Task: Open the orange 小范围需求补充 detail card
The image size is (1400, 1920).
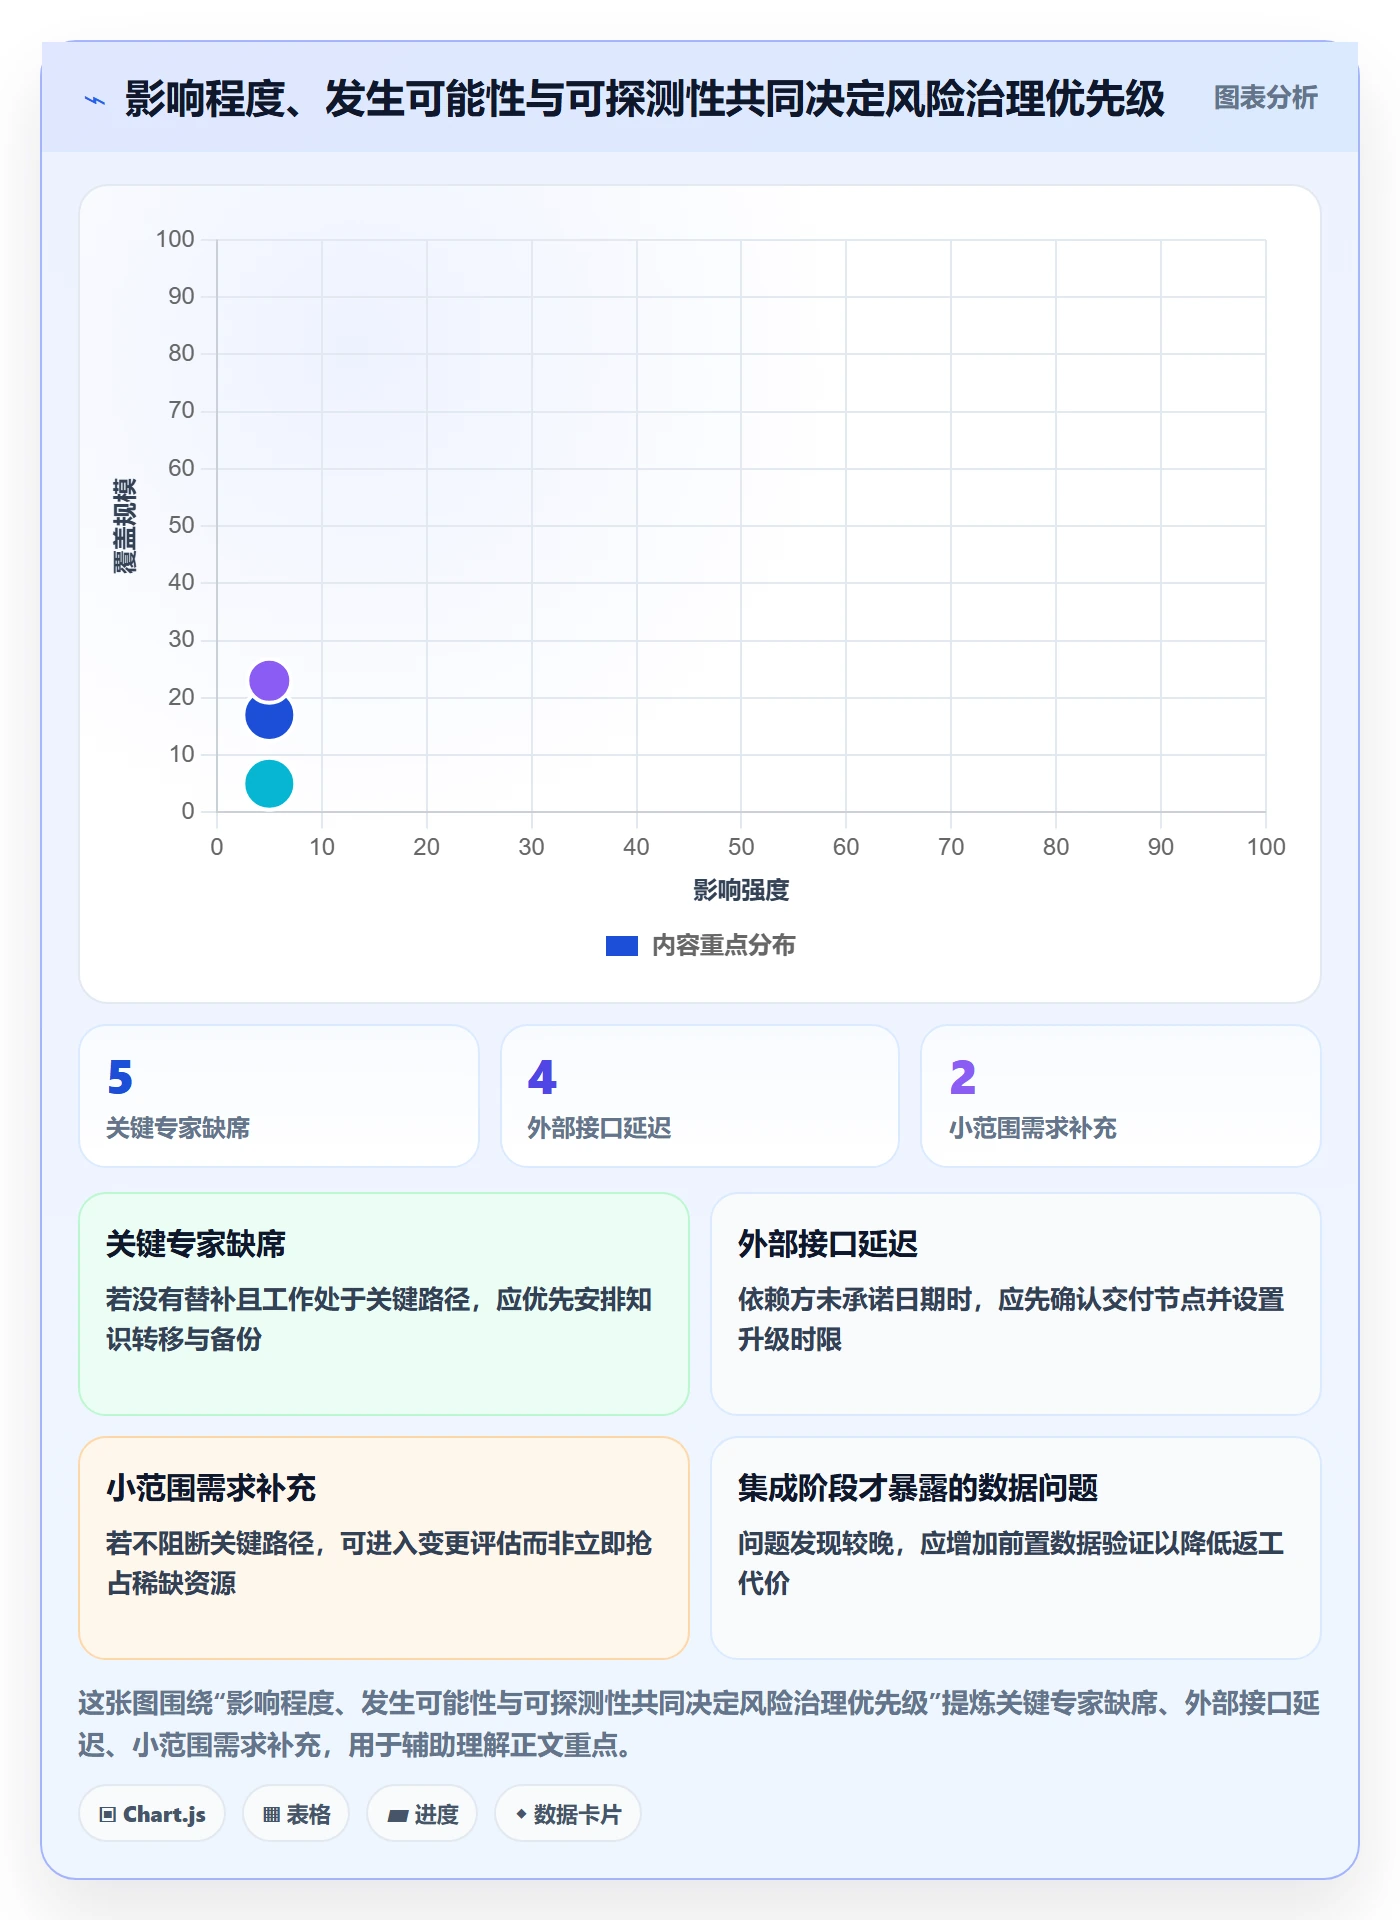Action: tap(384, 1548)
